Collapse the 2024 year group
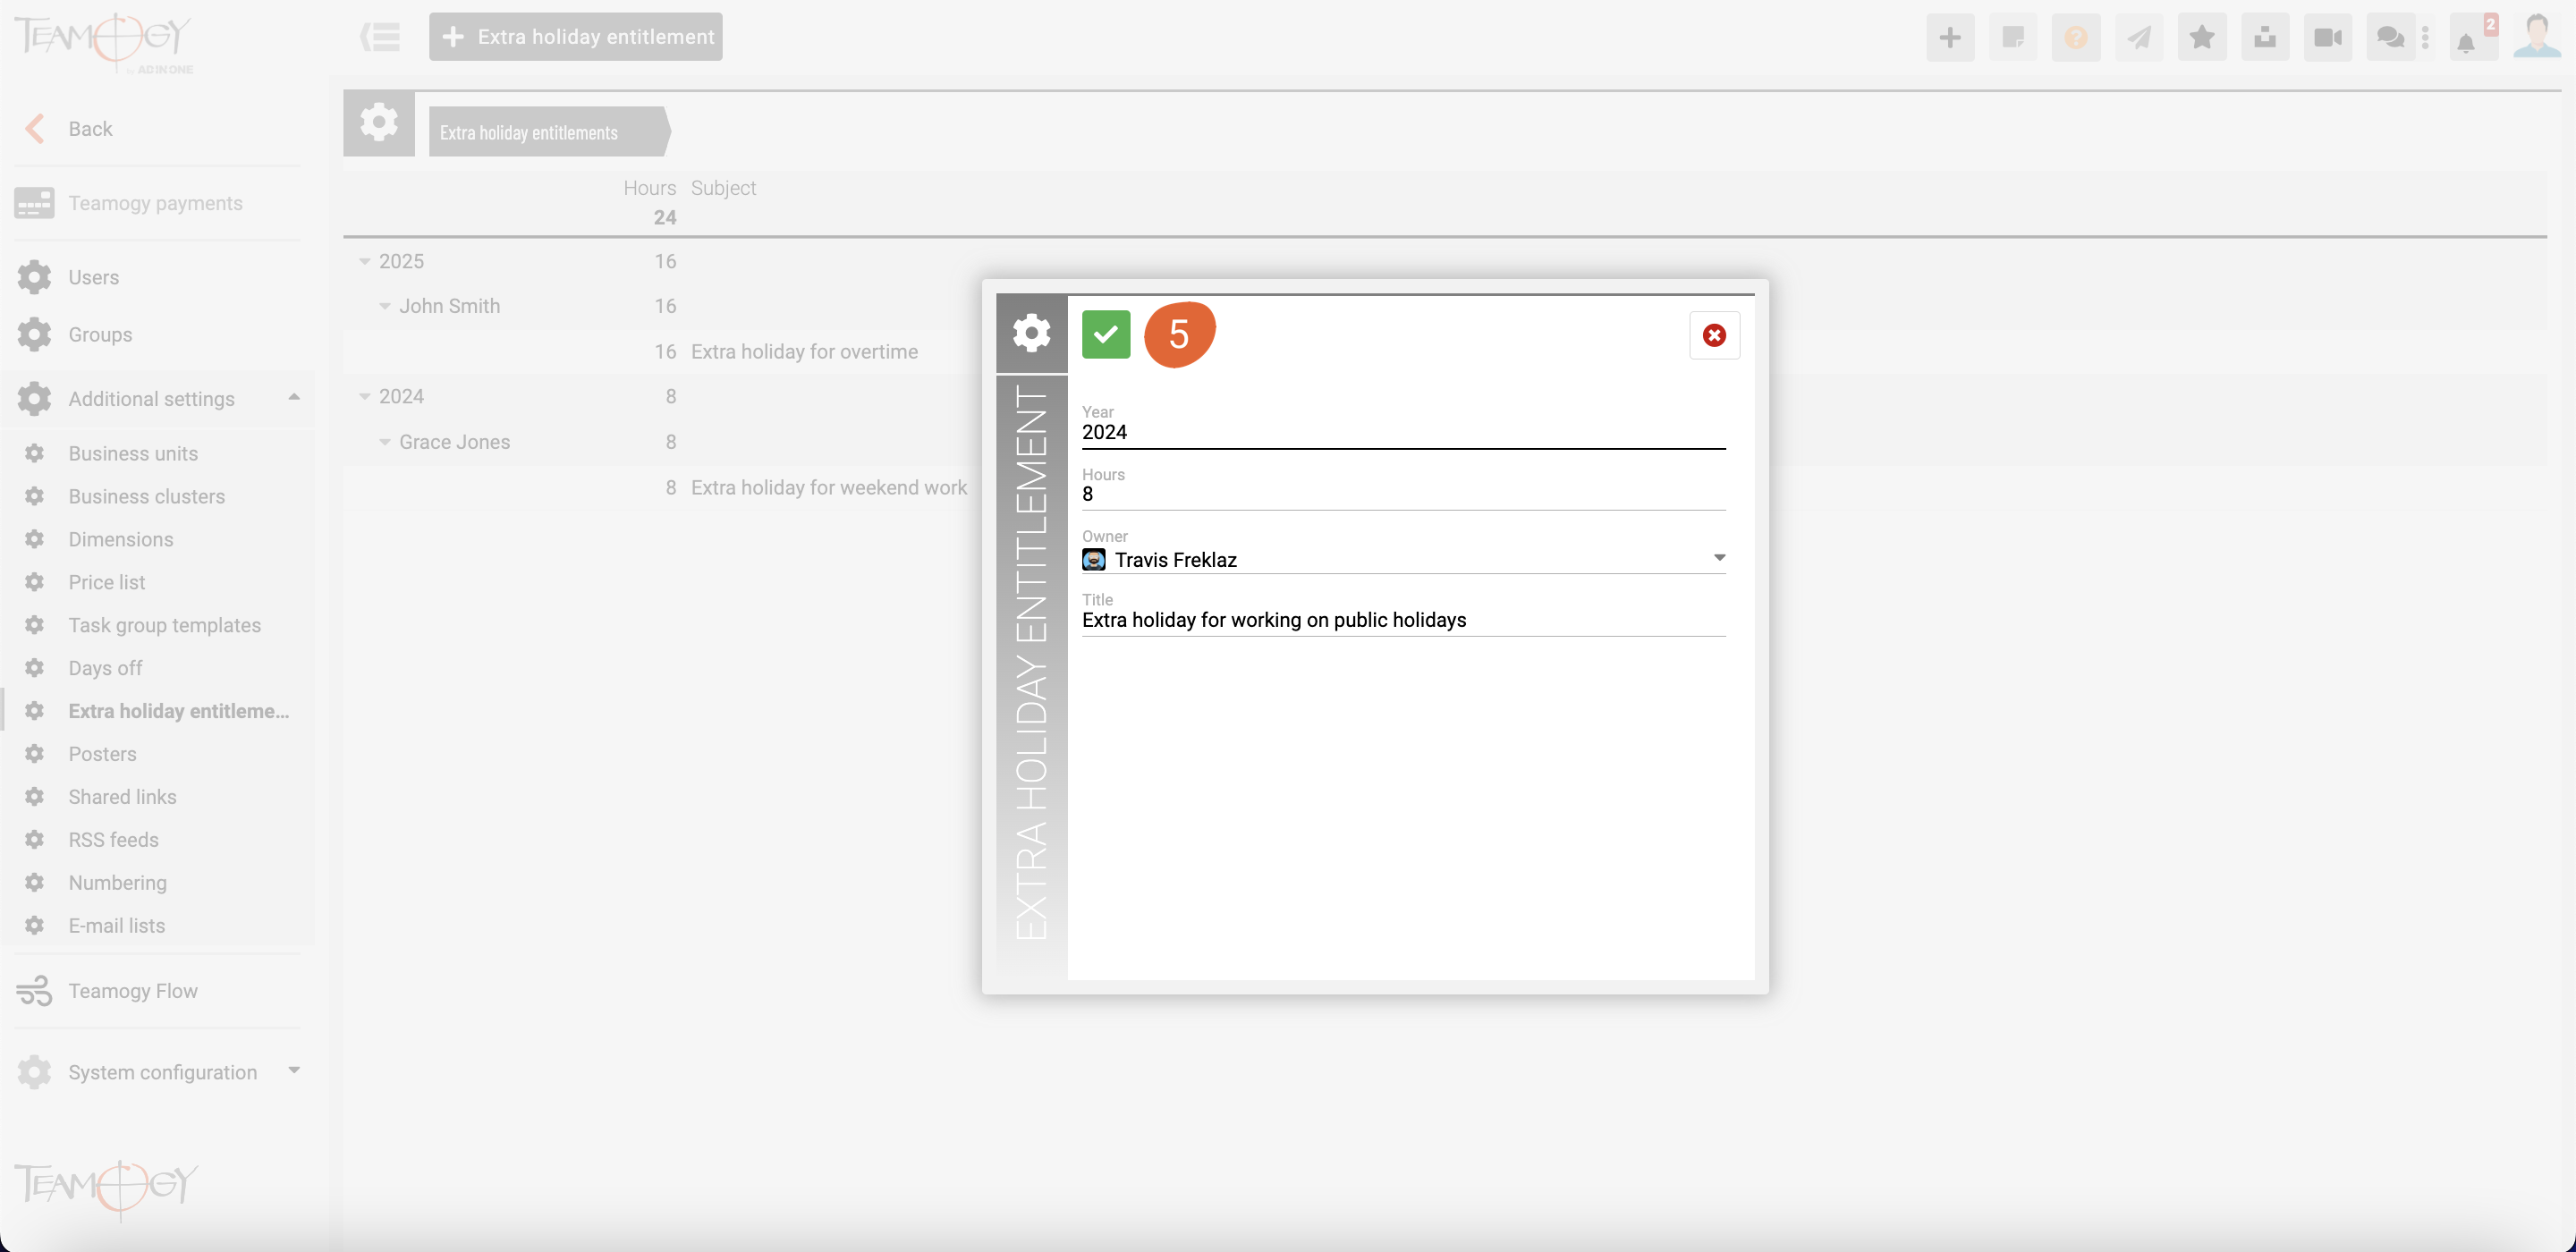Image resolution: width=2576 pixels, height=1252 pixels. (x=365, y=396)
